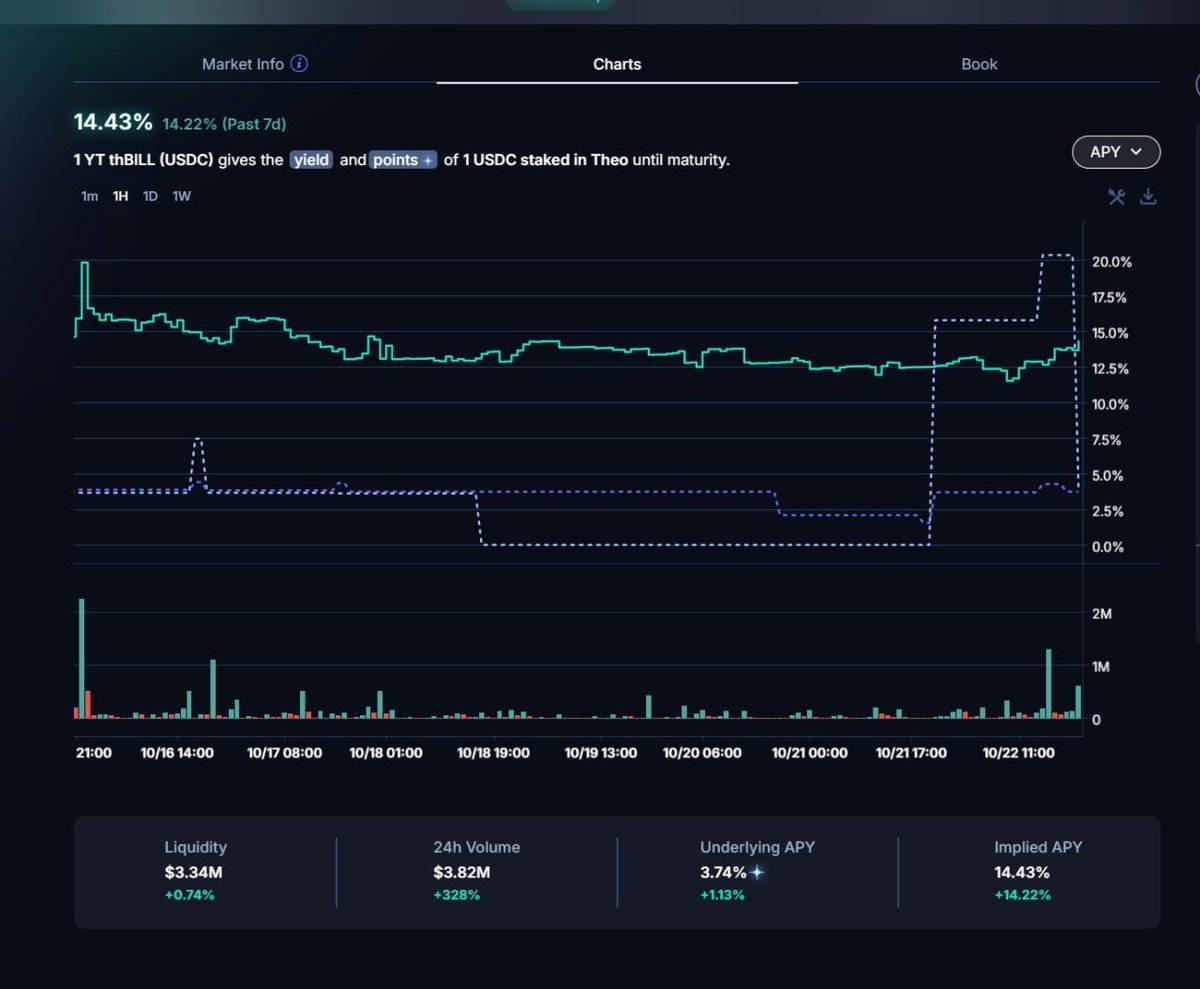Click the Liquidity $3.34M stat

195,872
